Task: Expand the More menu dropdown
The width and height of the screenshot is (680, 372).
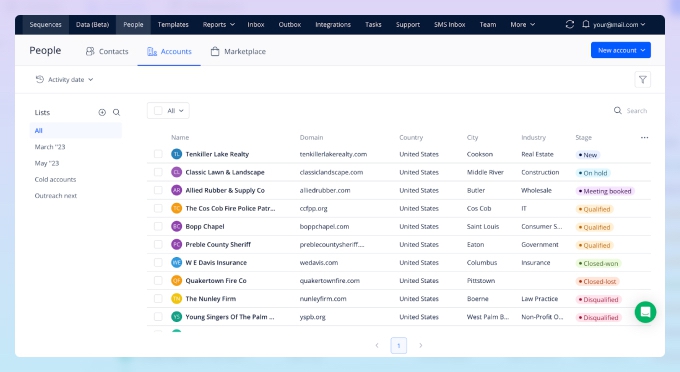Action: (x=523, y=25)
